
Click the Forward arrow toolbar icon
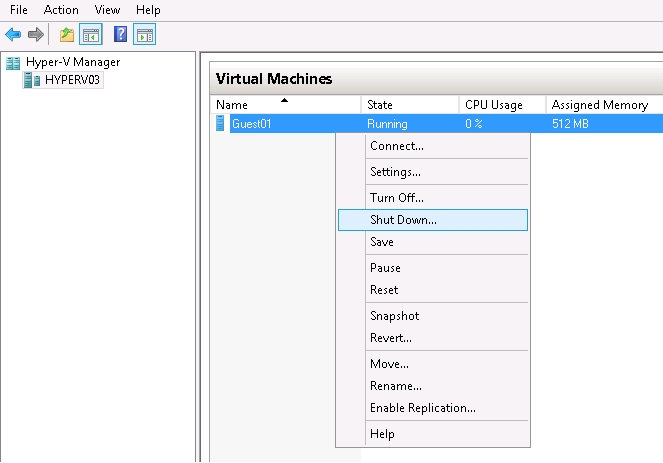coord(36,35)
